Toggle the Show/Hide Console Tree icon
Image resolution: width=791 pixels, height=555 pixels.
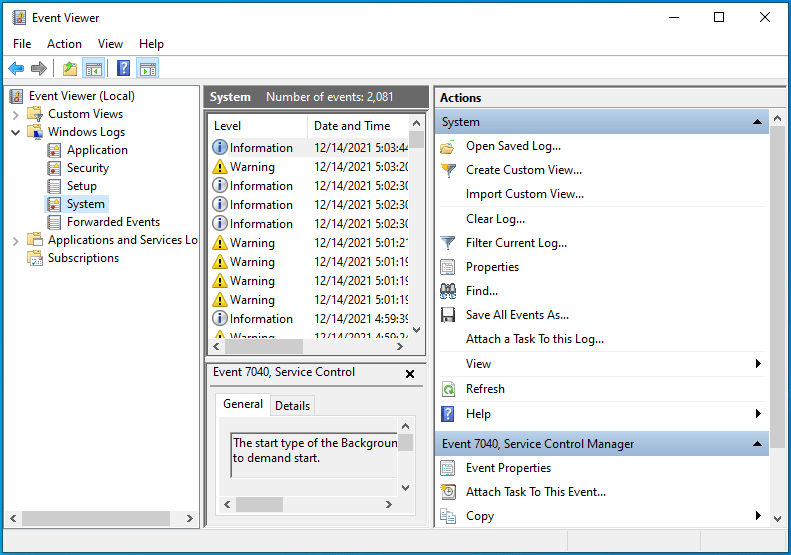(x=94, y=68)
